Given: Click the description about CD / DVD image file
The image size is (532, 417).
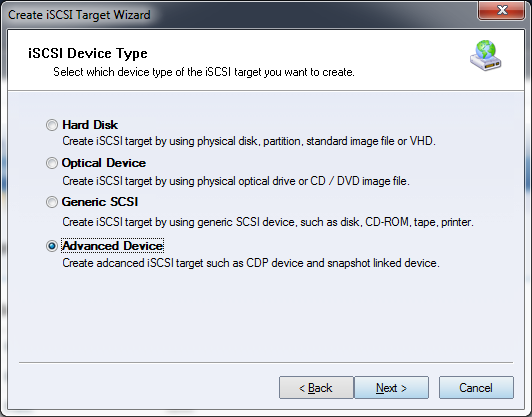Looking at the screenshot, I should [x=236, y=181].
